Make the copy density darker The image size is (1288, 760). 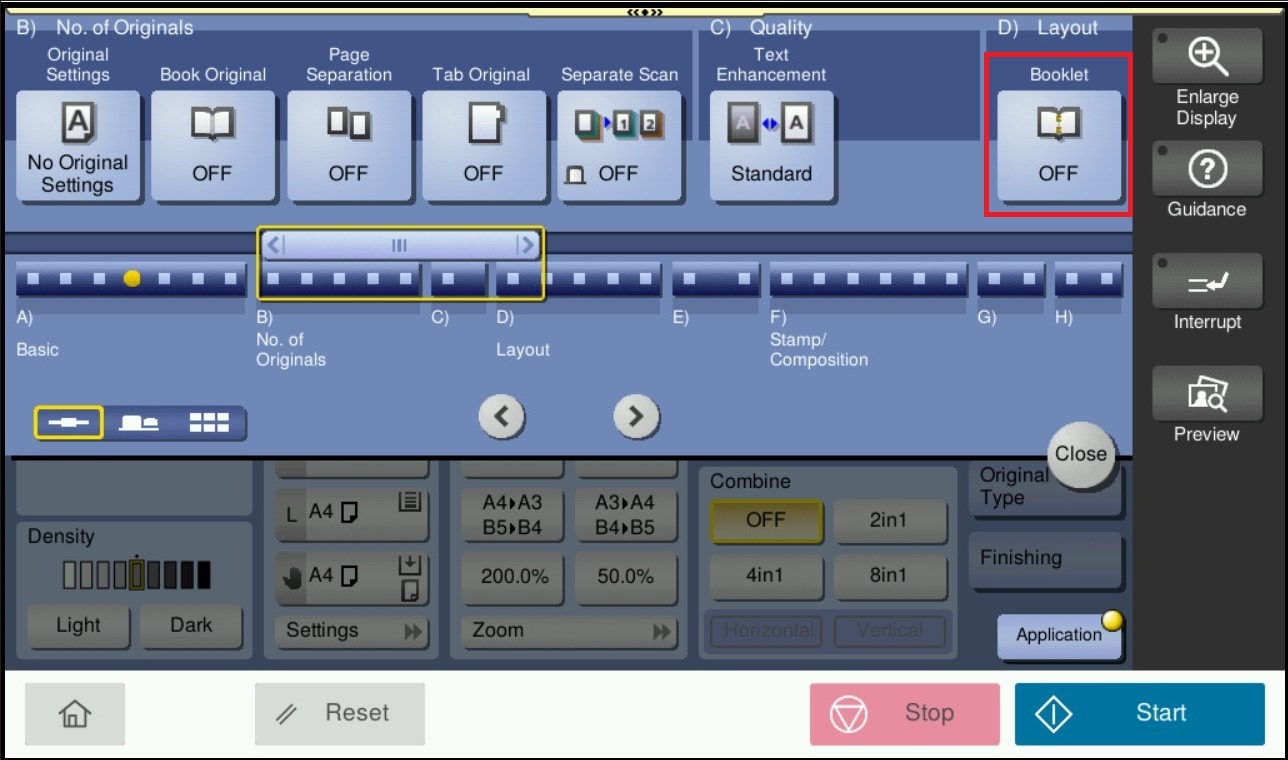191,625
